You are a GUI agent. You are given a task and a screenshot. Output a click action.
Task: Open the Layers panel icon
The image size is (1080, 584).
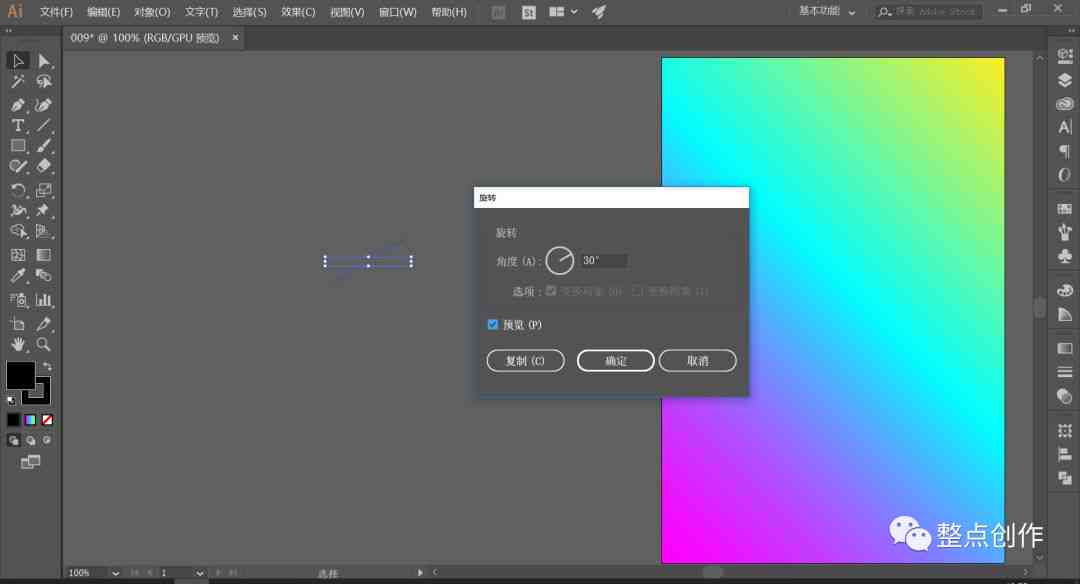pyautogui.click(x=1065, y=80)
